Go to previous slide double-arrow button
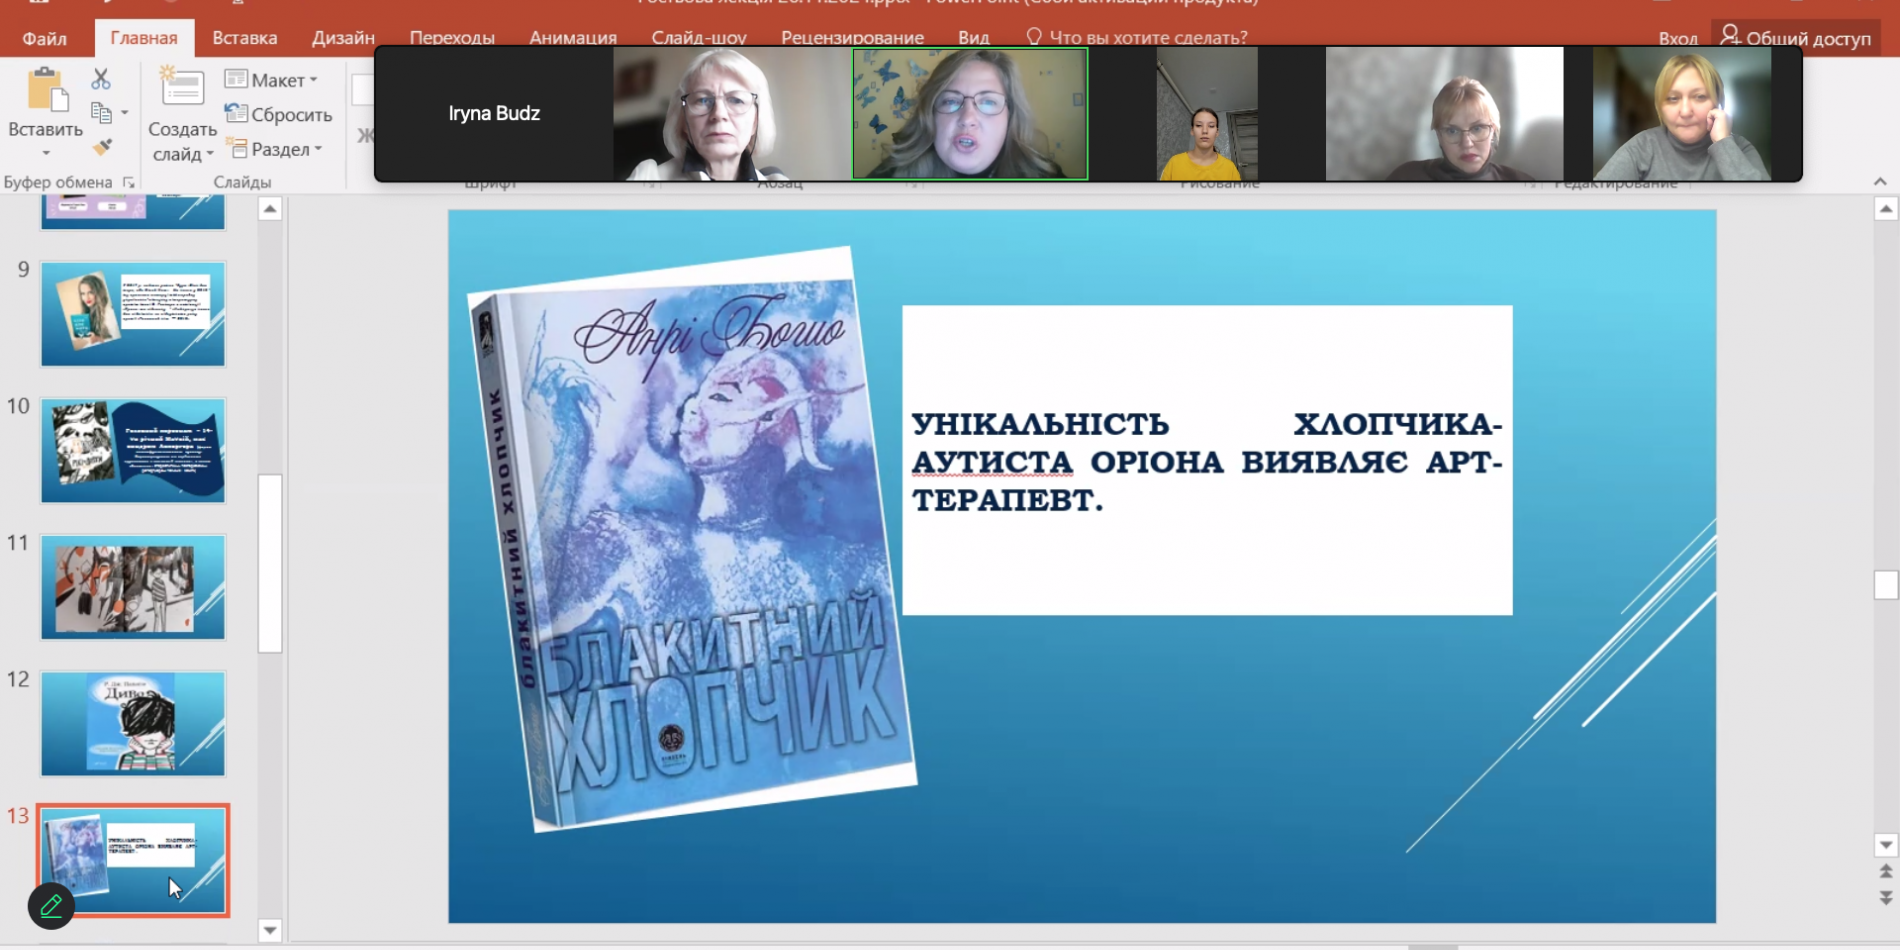Viewport: 1900px width, 950px height. click(x=1886, y=872)
